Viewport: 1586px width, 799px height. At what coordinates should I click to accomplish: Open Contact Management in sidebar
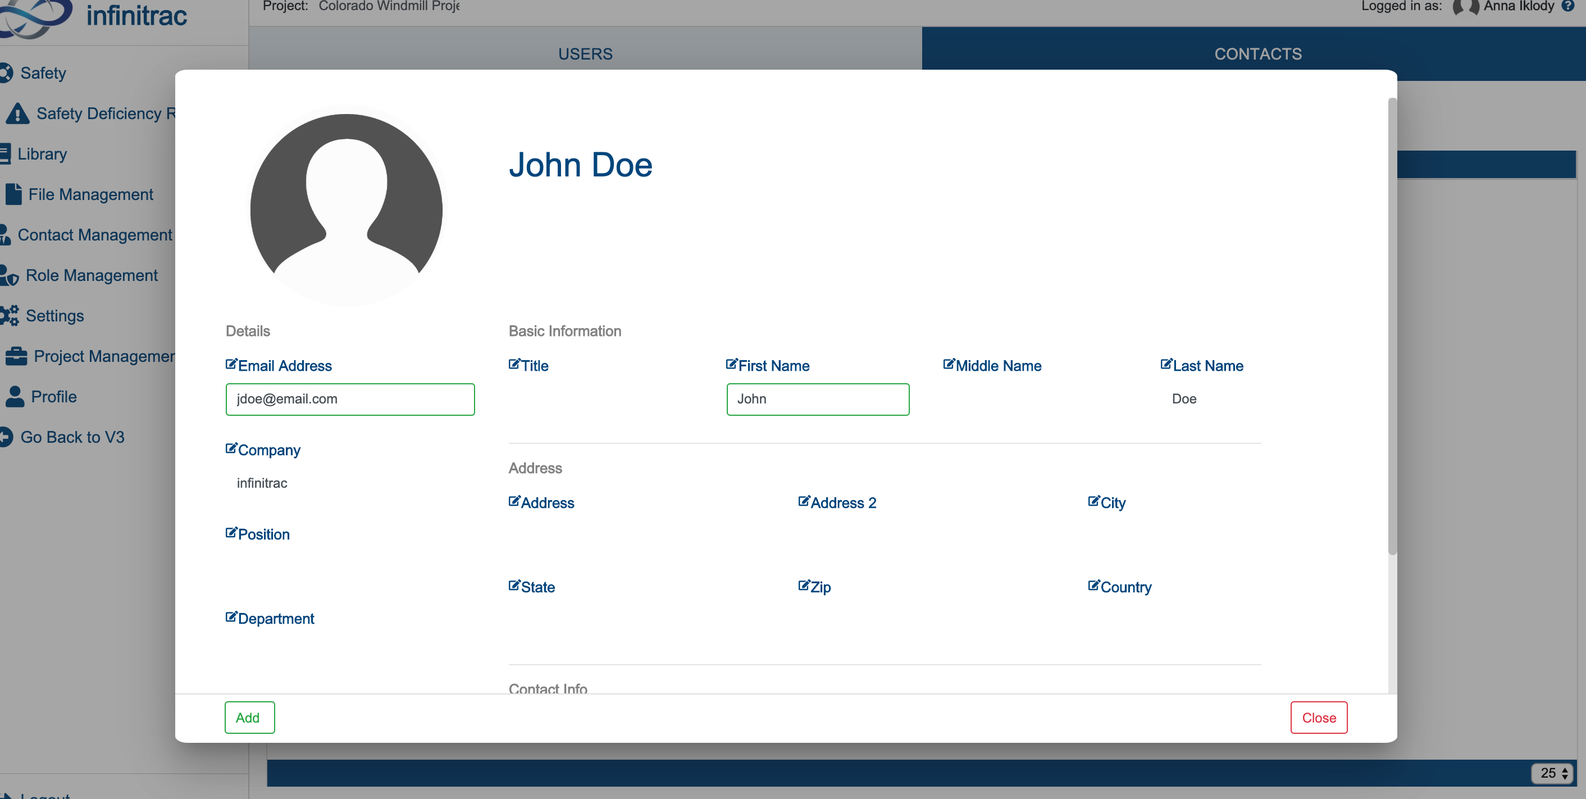point(95,235)
